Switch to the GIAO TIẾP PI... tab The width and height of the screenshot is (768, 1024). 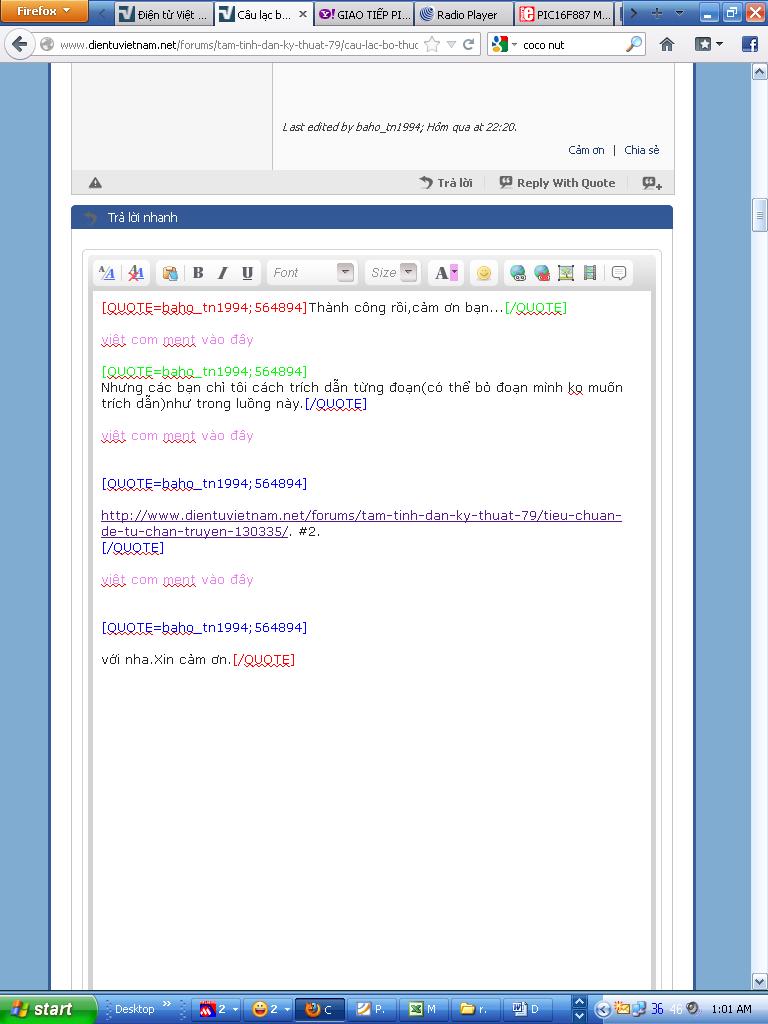(x=364, y=14)
